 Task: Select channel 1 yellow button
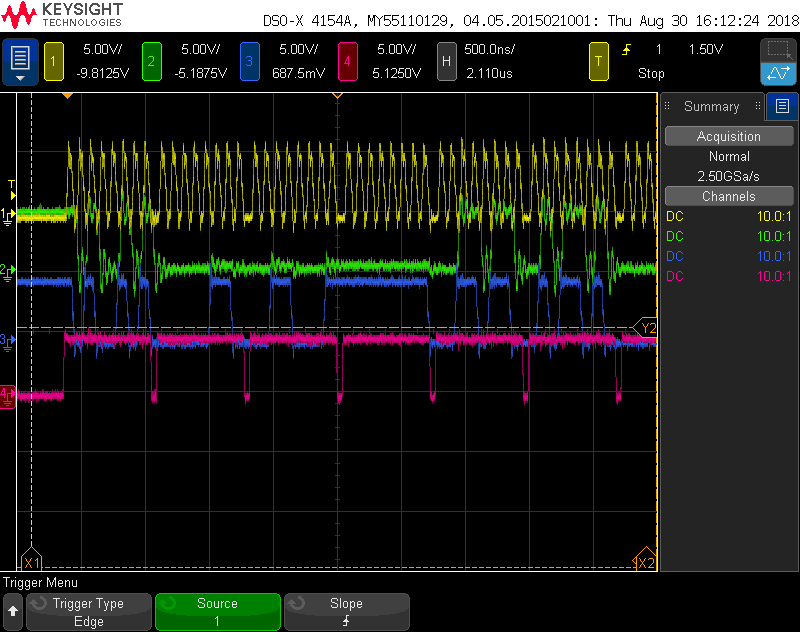pyautogui.click(x=54, y=61)
